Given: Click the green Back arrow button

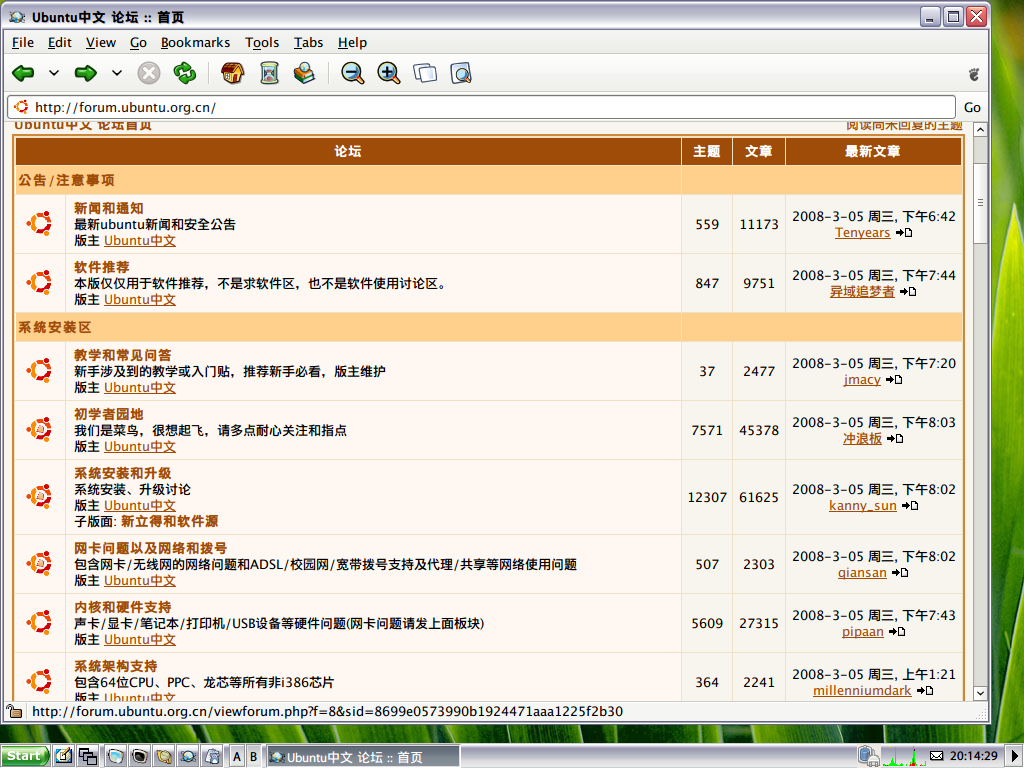Looking at the screenshot, I should (24, 73).
